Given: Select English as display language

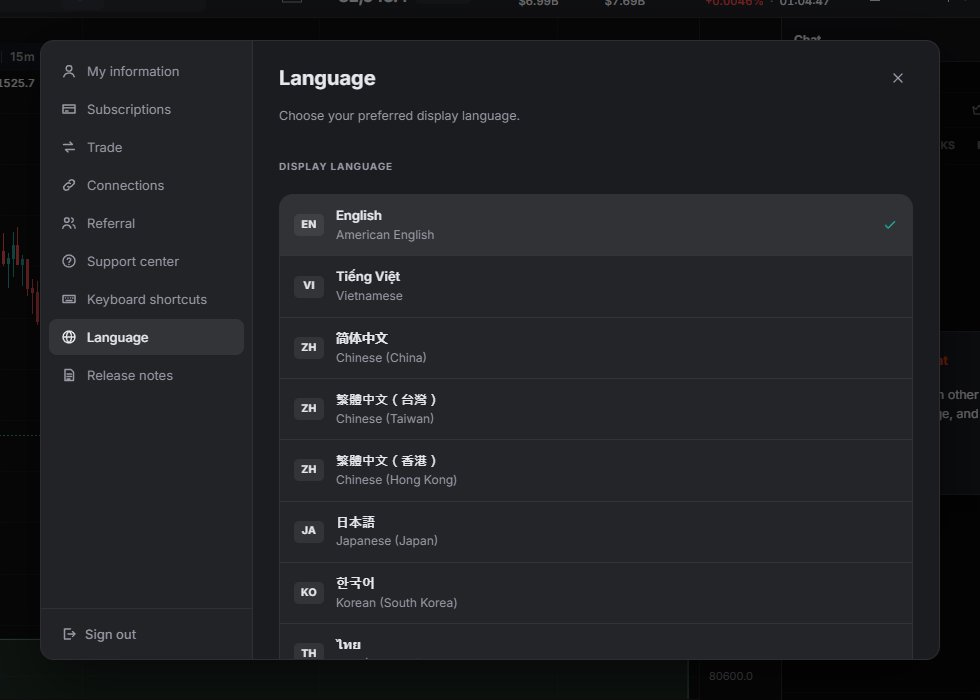Looking at the screenshot, I should tap(596, 225).
